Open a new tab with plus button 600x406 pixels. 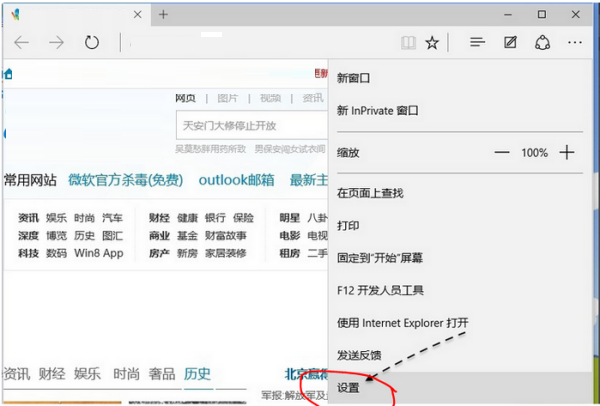(163, 14)
